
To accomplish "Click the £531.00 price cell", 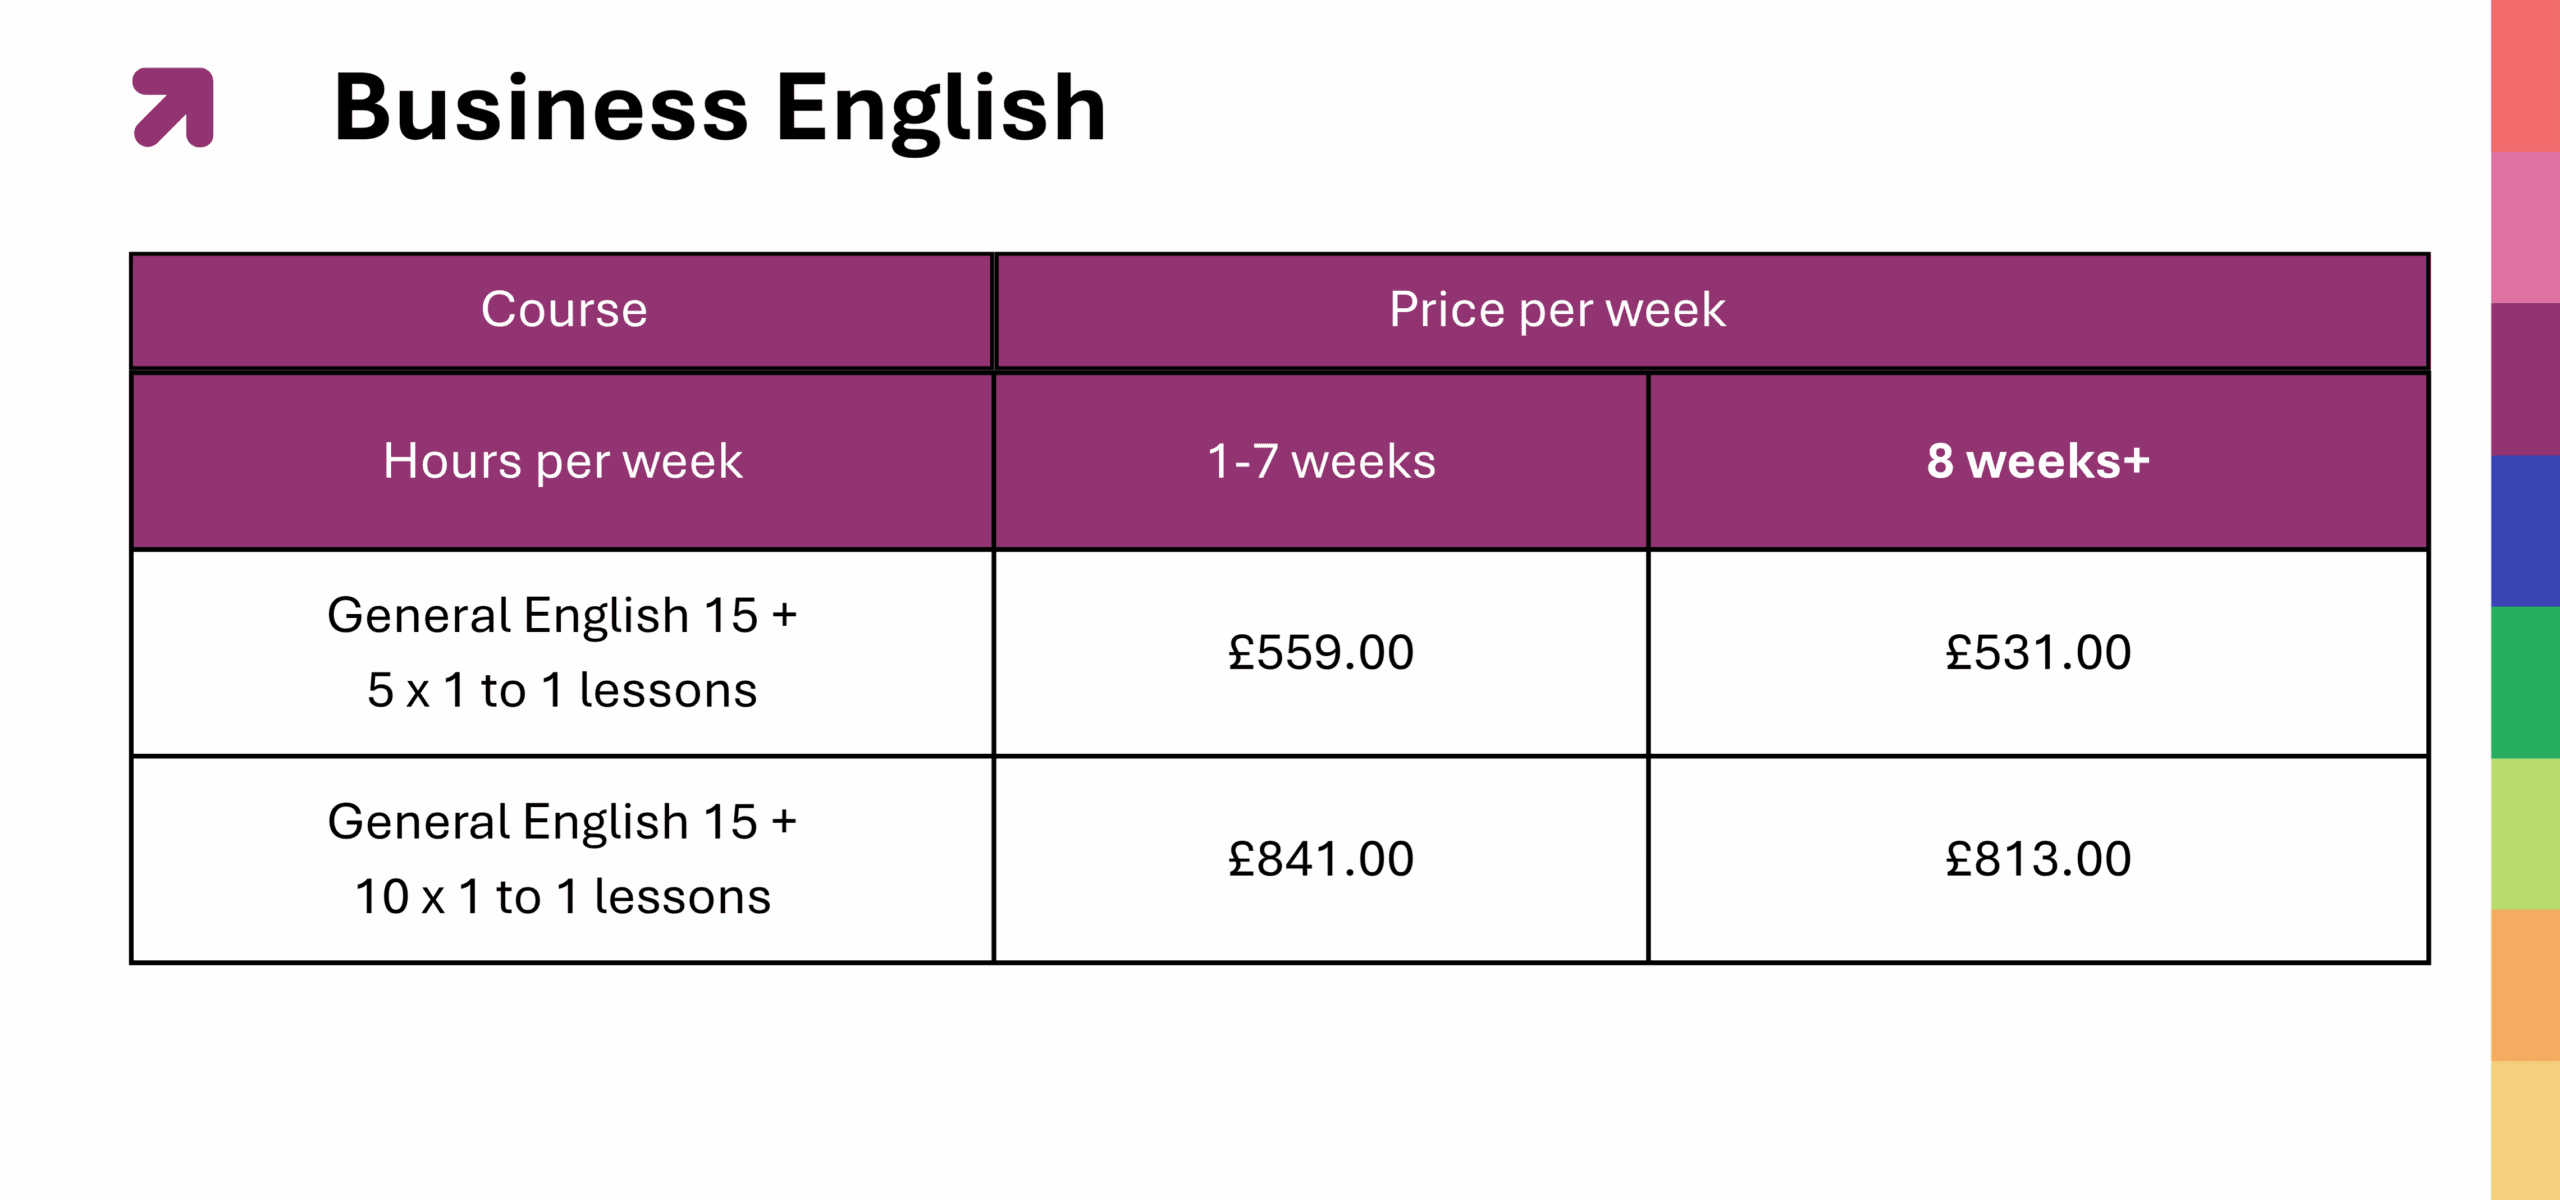I will [x=2038, y=653].
